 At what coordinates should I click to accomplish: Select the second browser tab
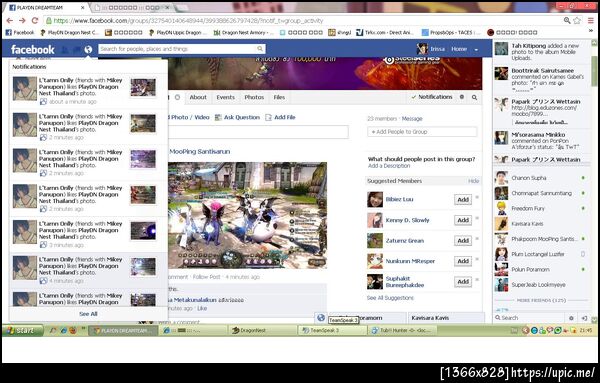coord(132,8)
